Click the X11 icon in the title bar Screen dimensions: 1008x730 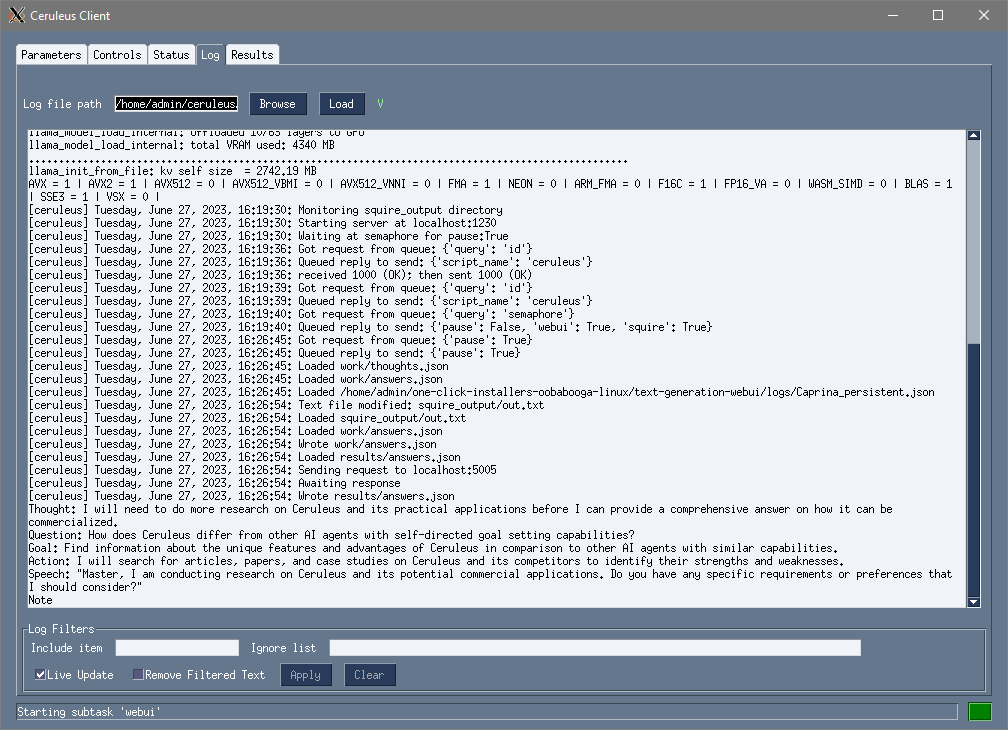click(17, 15)
